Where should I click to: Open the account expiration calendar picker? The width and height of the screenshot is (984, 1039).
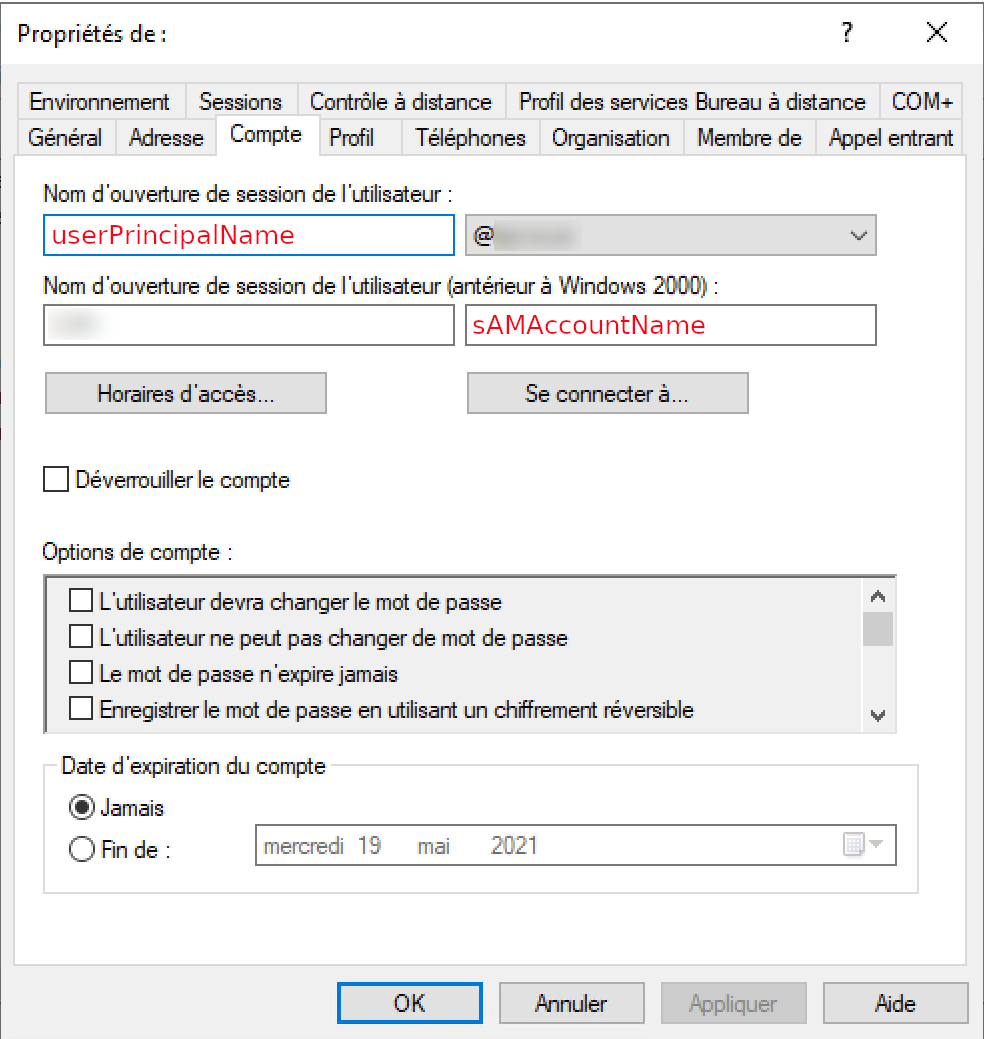(x=862, y=845)
